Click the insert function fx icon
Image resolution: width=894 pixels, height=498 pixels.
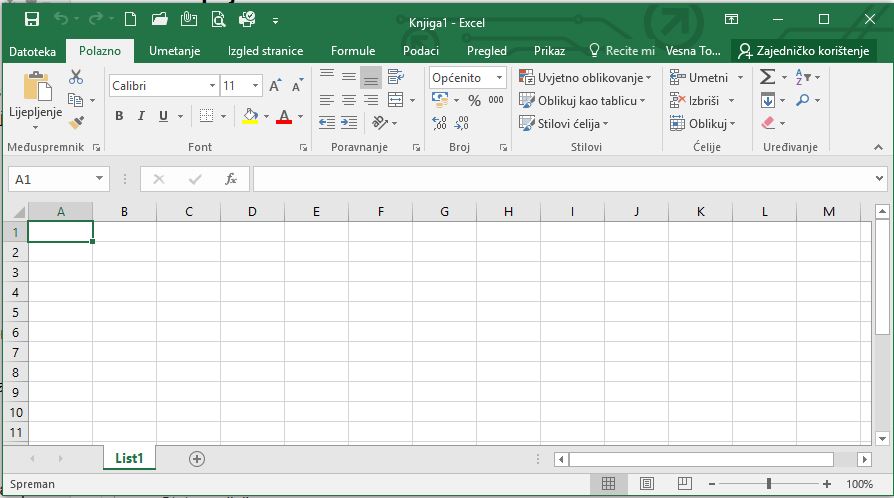[231, 179]
